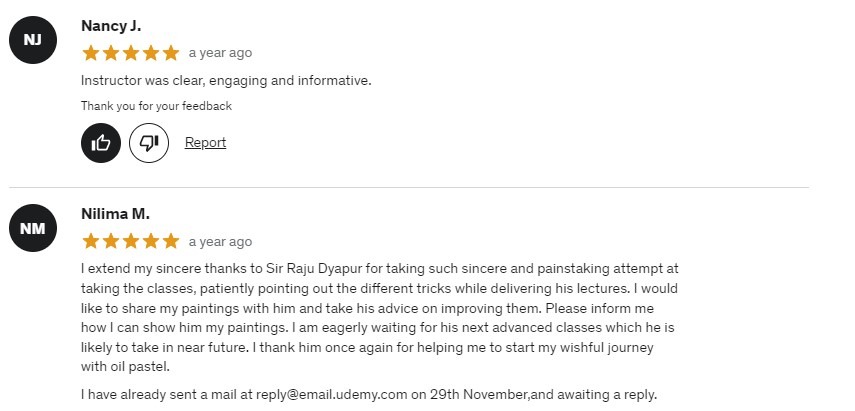Viewport: 855px width, 411px height.
Task: Click the NM reviewer avatar
Action: pos(33,229)
